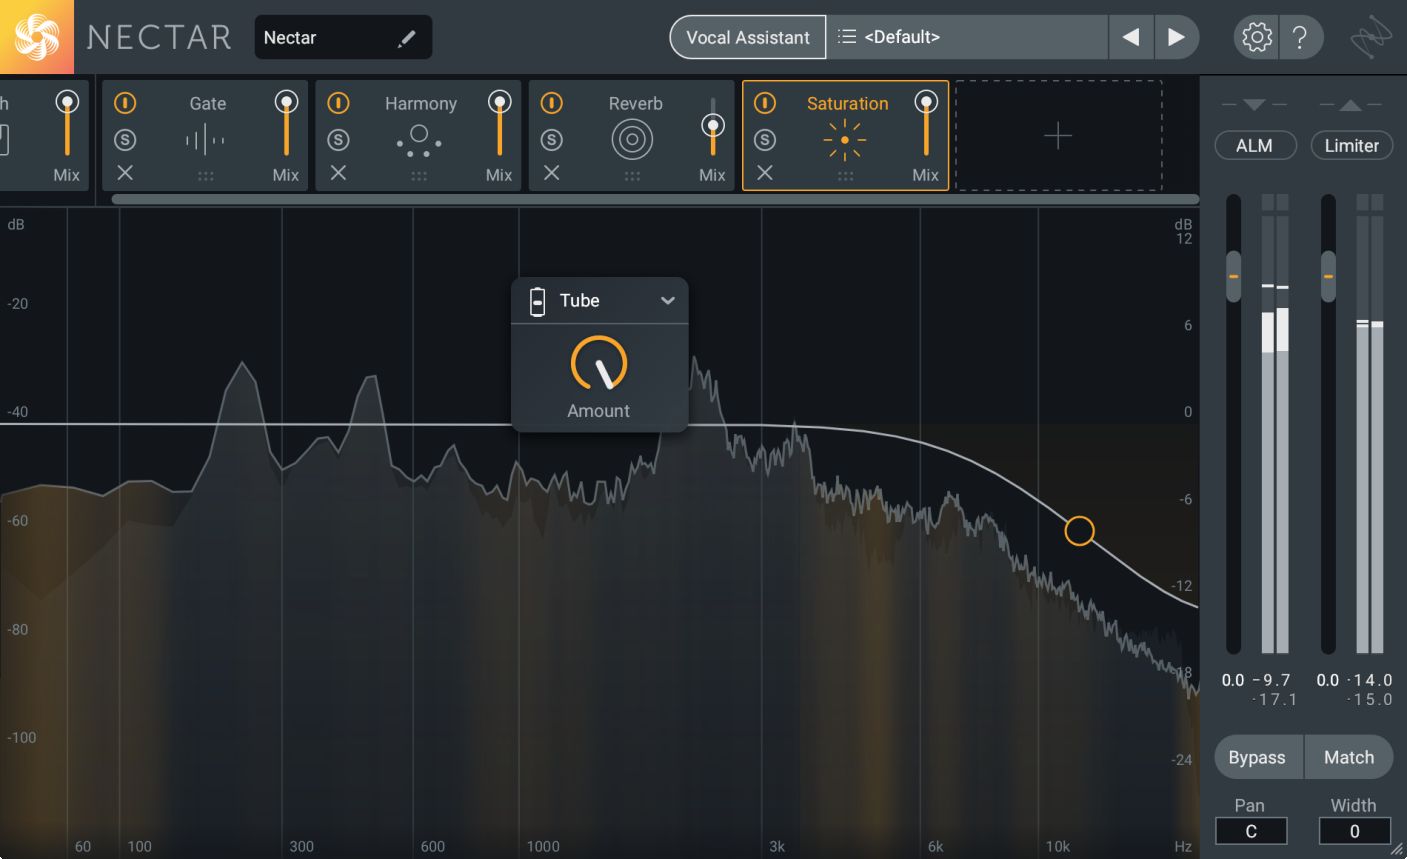The height and width of the screenshot is (859, 1407).
Task: Click the output peak -14.0 readout
Action: [x=1369, y=680]
